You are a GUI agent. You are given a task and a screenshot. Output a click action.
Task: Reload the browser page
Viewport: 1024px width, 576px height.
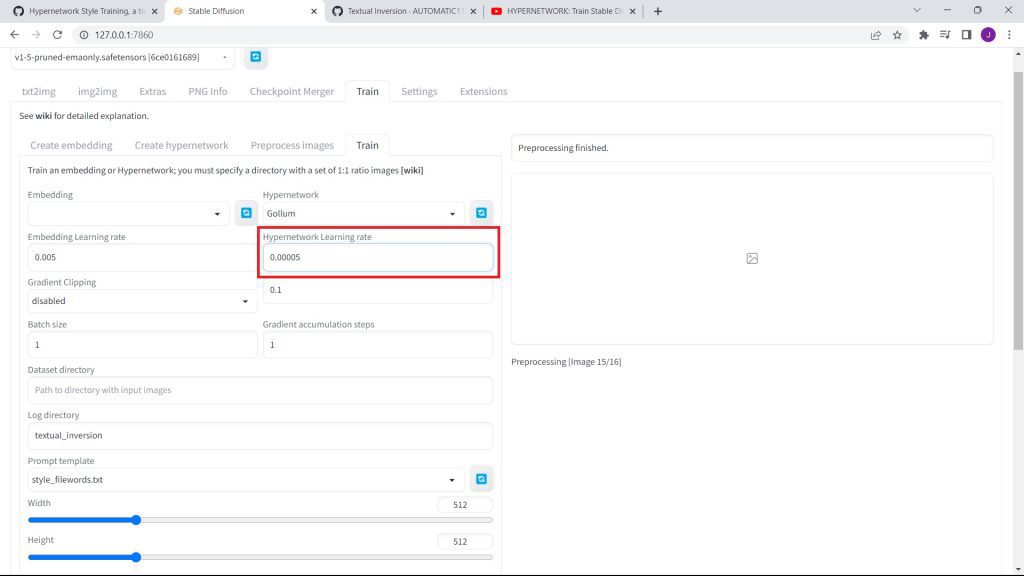[58, 34]
